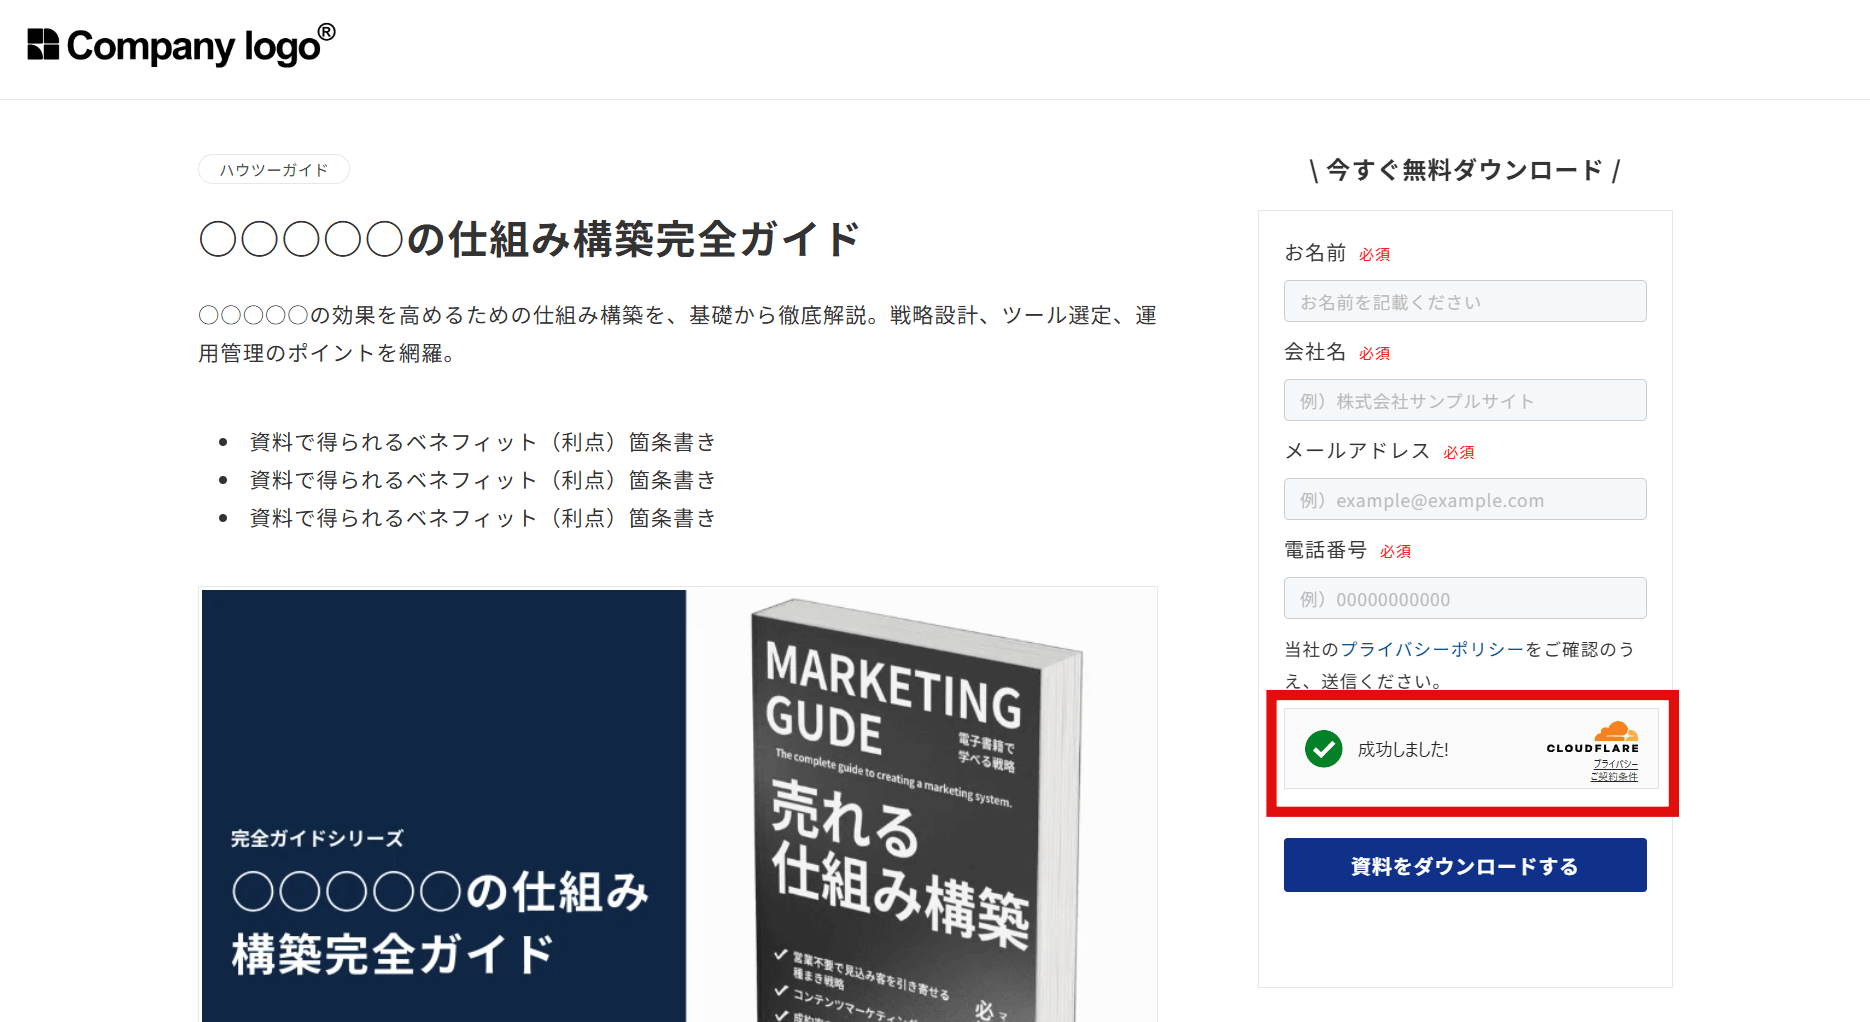
Task: Open the blue プライバシーポリシー link
Action: [x=1431, y=649]
